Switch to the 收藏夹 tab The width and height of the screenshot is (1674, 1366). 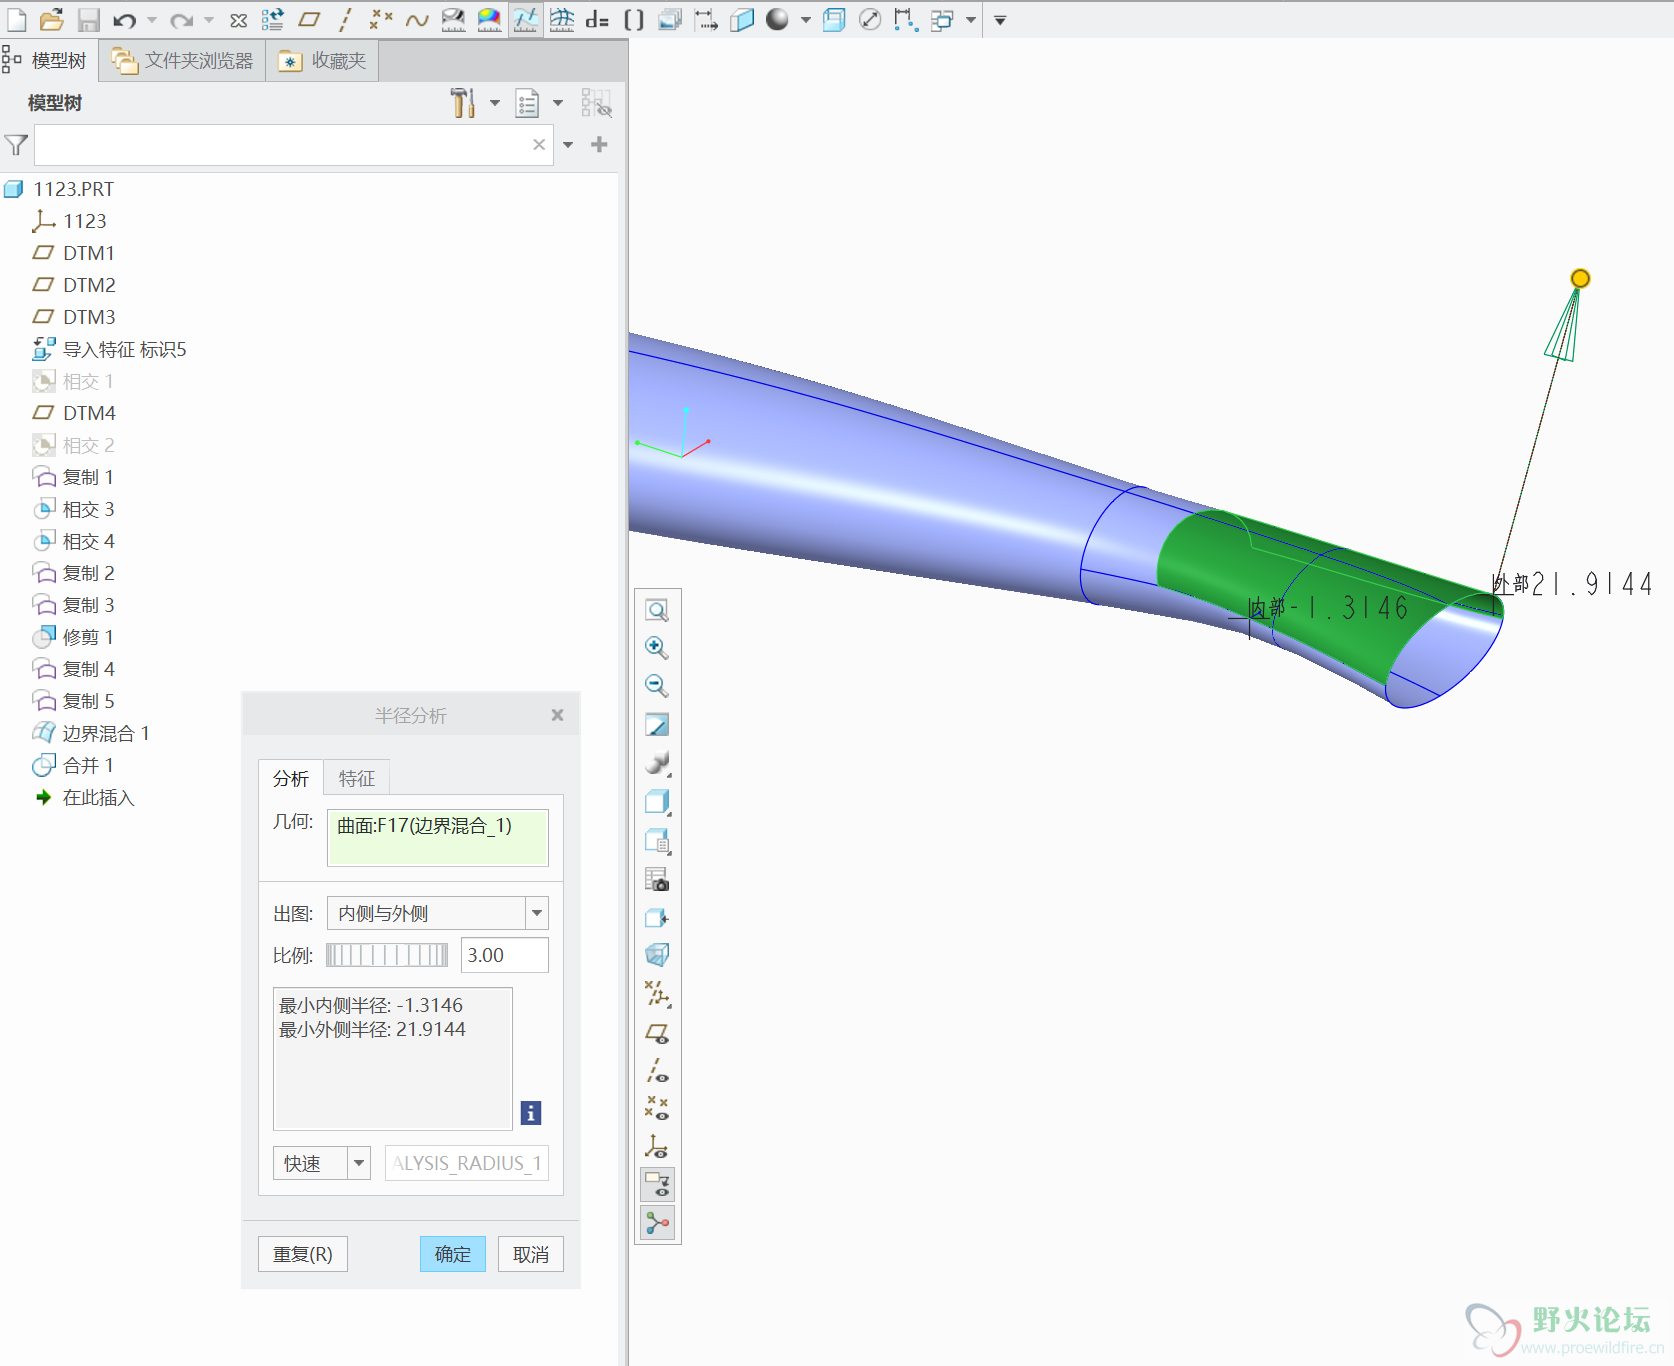(x=322, y=61)
